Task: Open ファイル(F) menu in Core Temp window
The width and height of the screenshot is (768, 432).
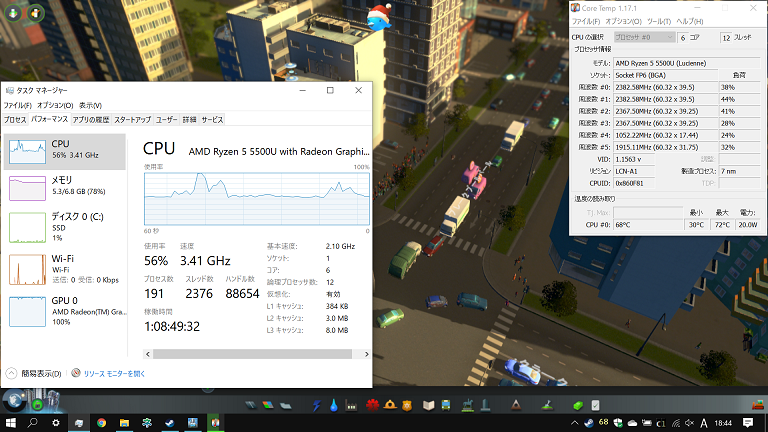Action: [x=586, y=22]
